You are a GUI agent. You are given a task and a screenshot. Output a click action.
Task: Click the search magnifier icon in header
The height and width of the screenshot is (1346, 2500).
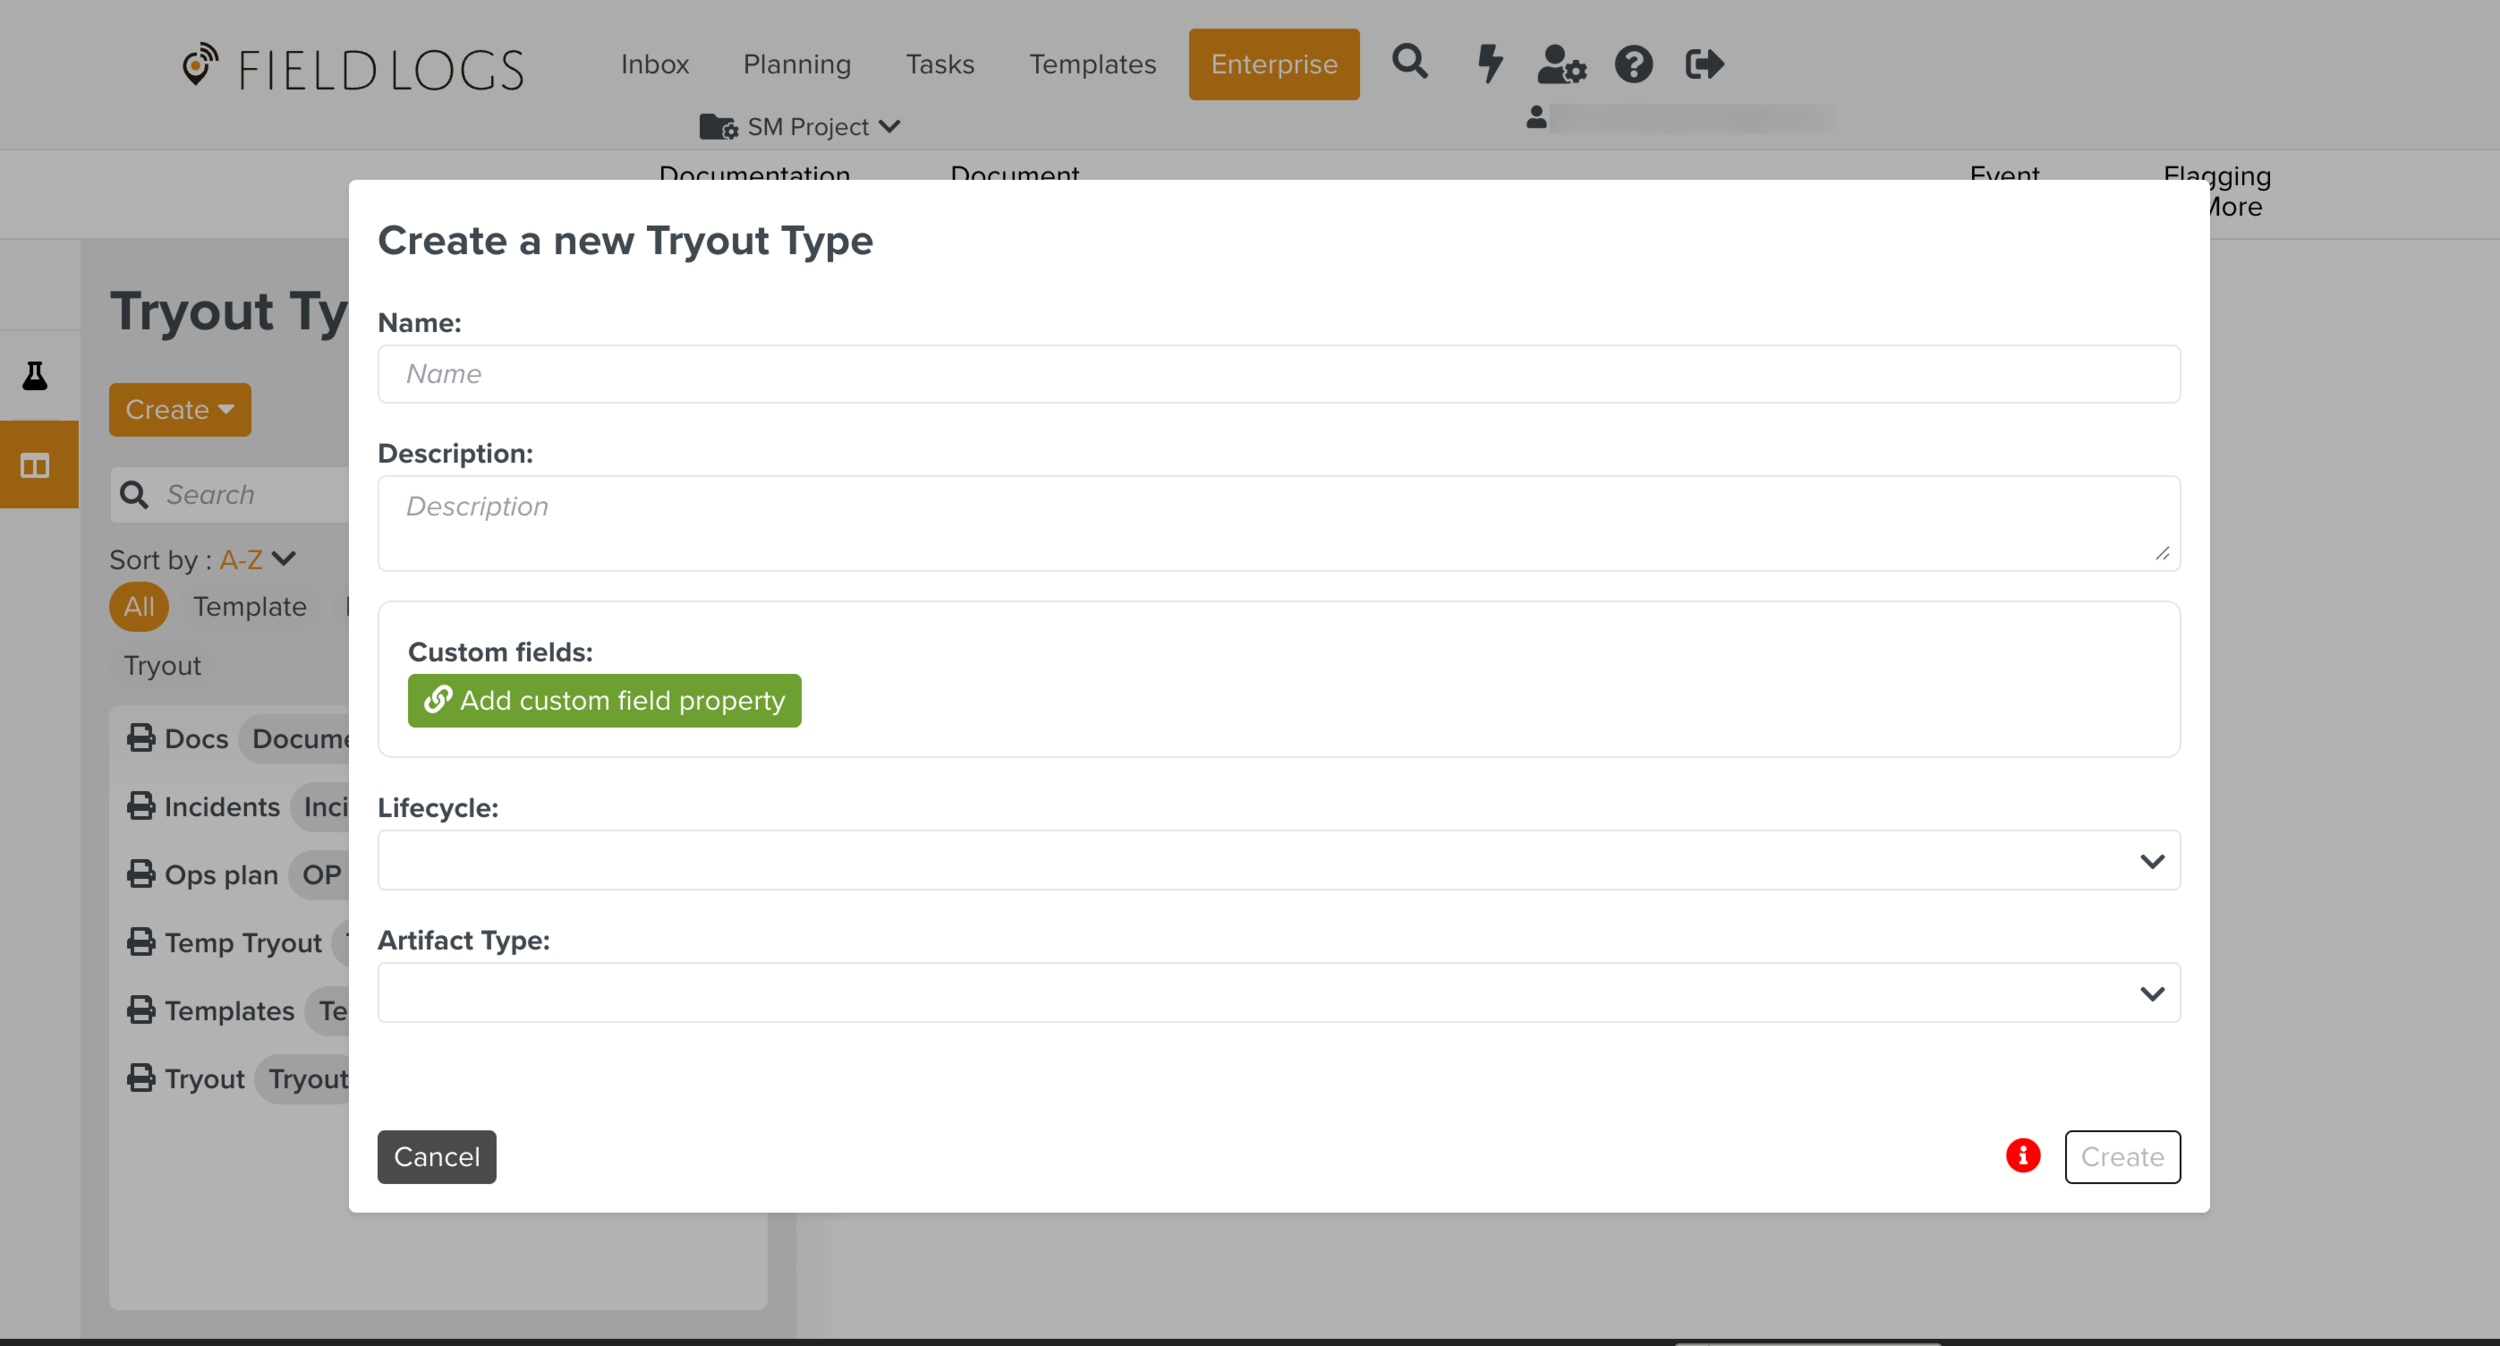coord(1409,63)
